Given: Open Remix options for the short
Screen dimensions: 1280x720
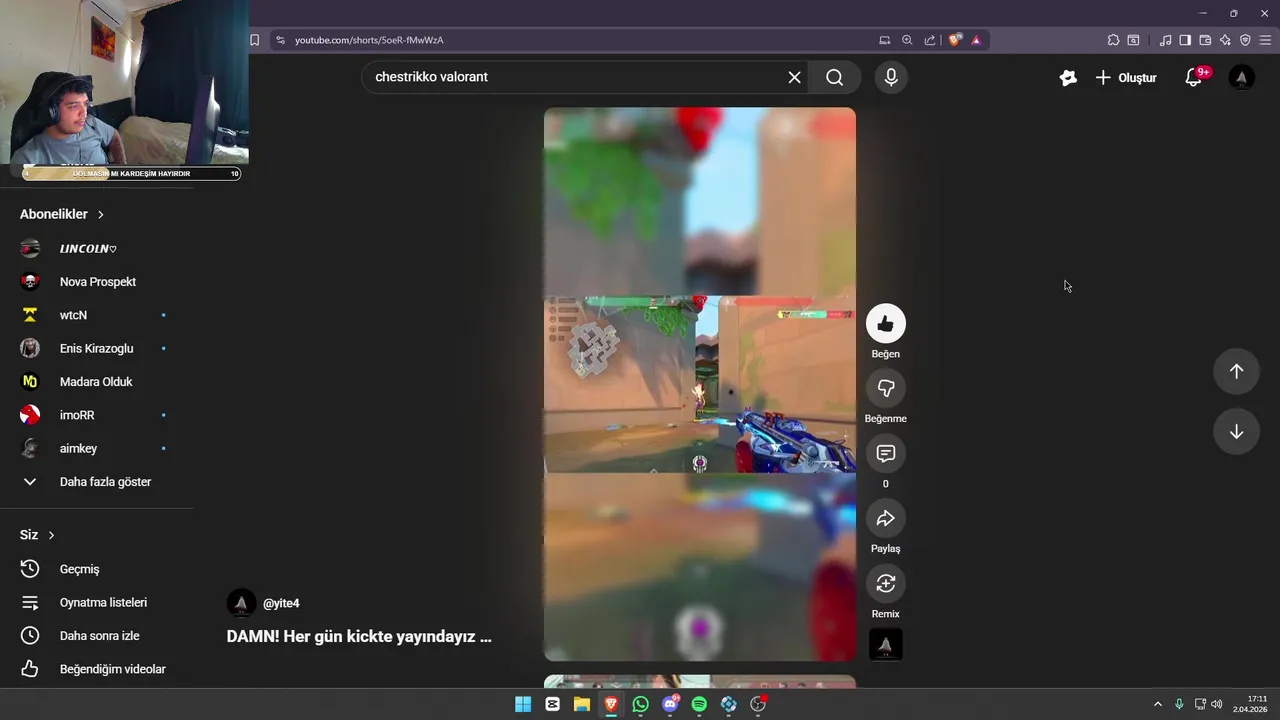Looking at the screenshot, I should coord(885,583).
